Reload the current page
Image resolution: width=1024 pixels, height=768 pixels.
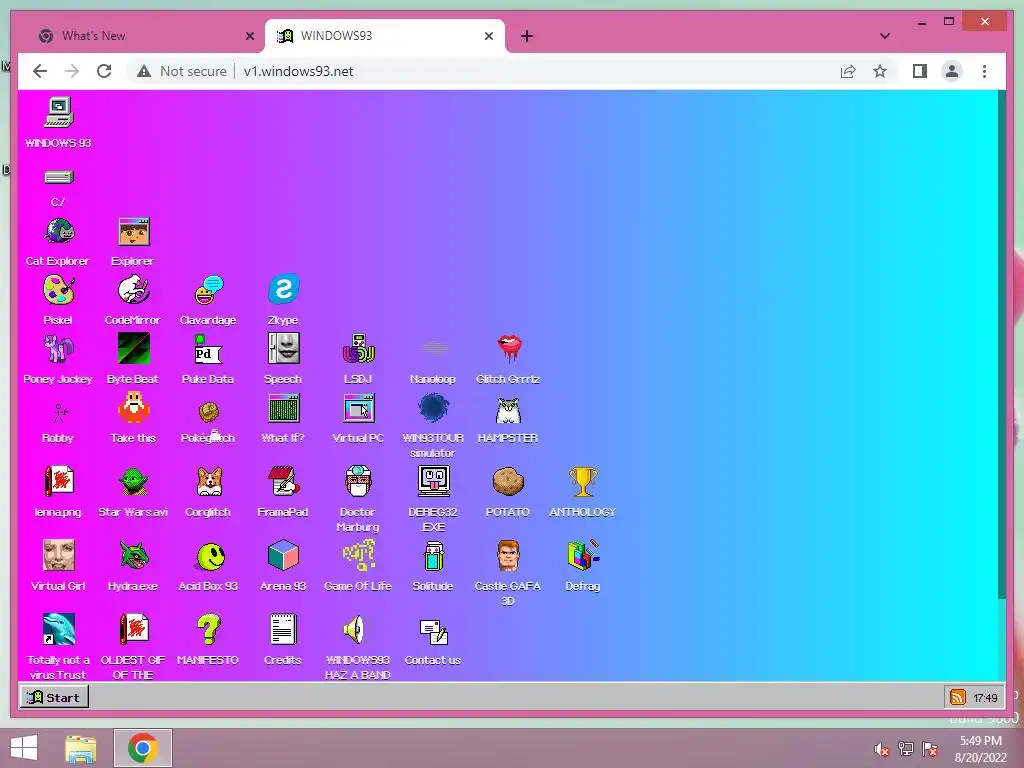pyautogui.click(x=104, y=71)
